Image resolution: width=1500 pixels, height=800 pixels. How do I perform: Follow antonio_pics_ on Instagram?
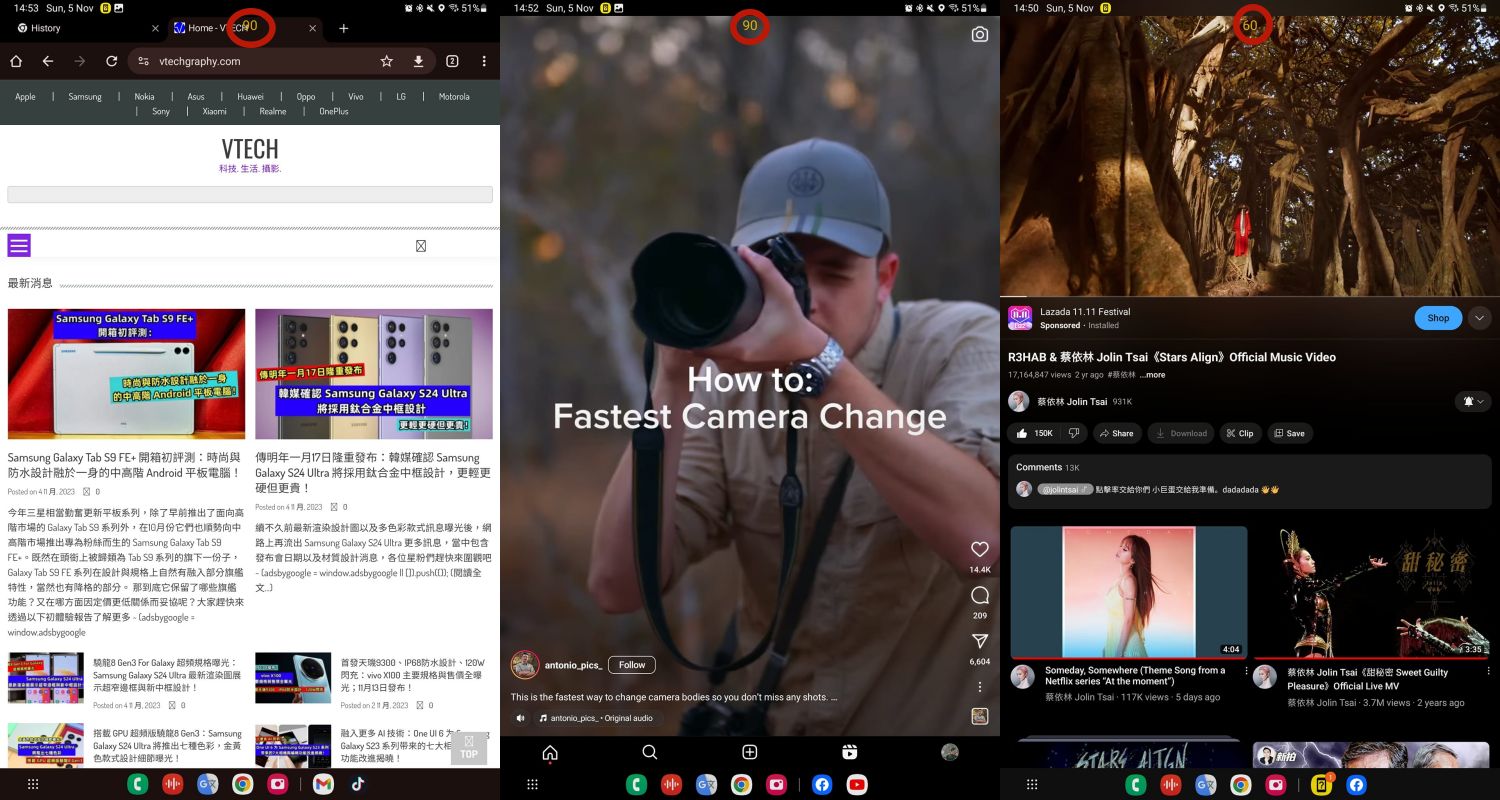(632, 664)
